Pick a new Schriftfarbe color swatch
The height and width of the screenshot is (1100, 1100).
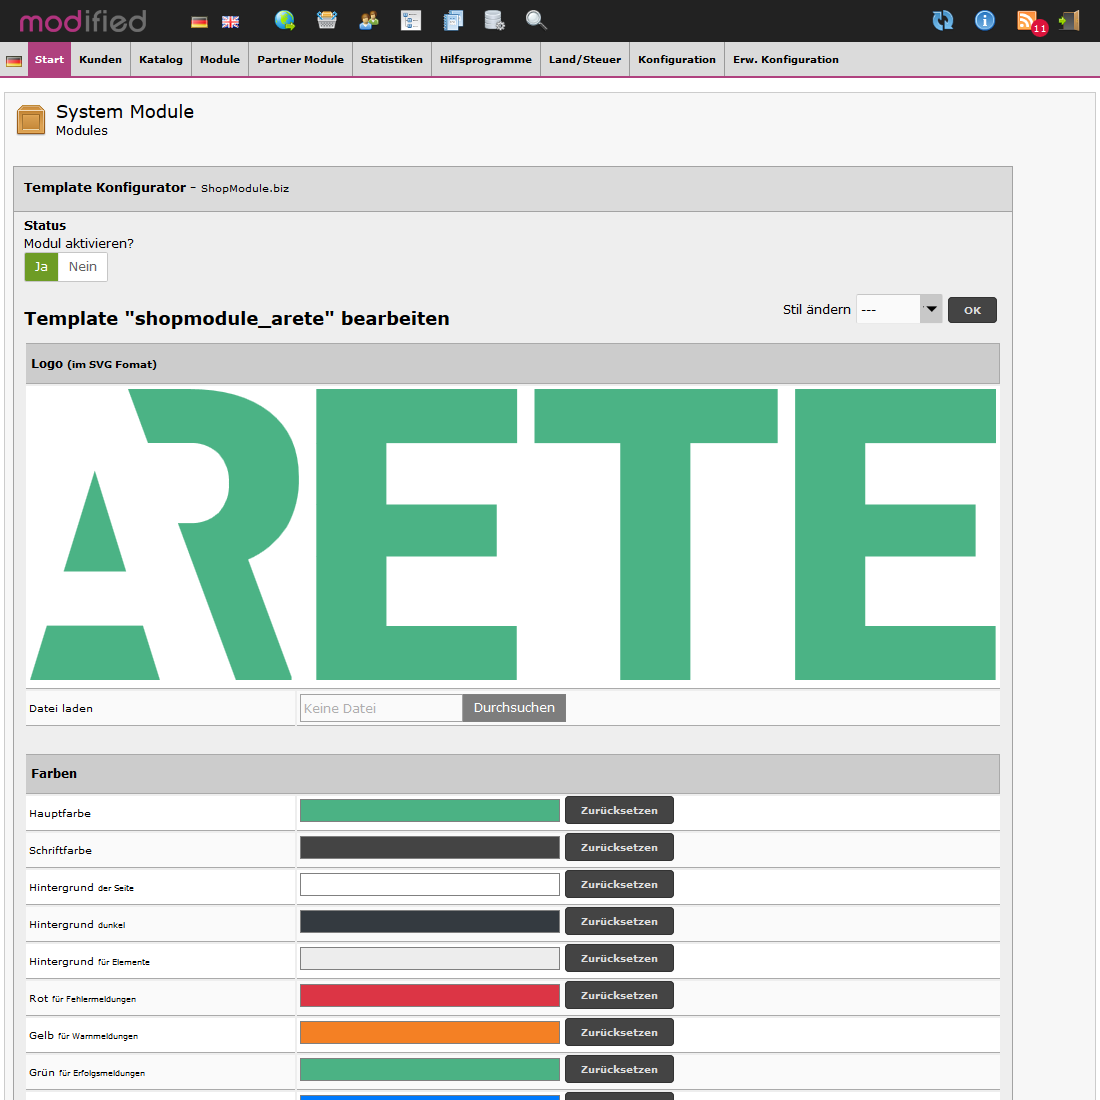point(430,847)
